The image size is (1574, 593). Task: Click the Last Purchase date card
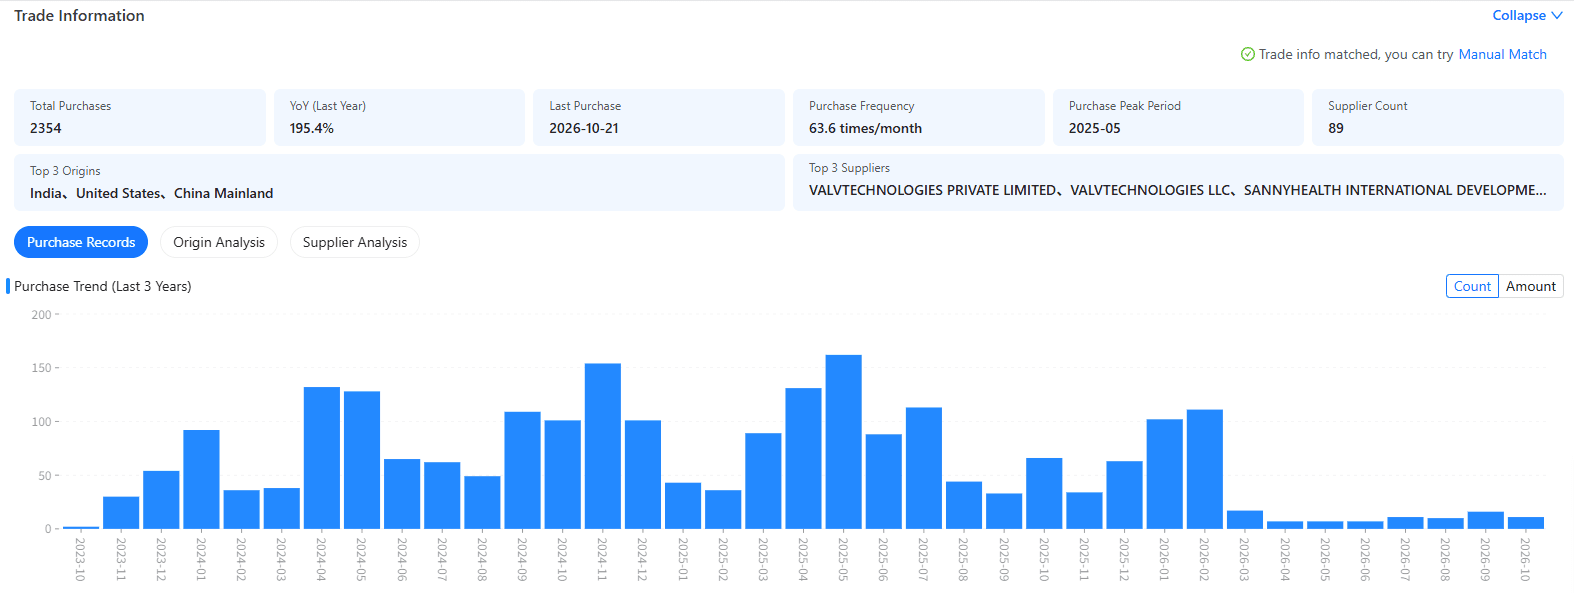click(659, 117)
